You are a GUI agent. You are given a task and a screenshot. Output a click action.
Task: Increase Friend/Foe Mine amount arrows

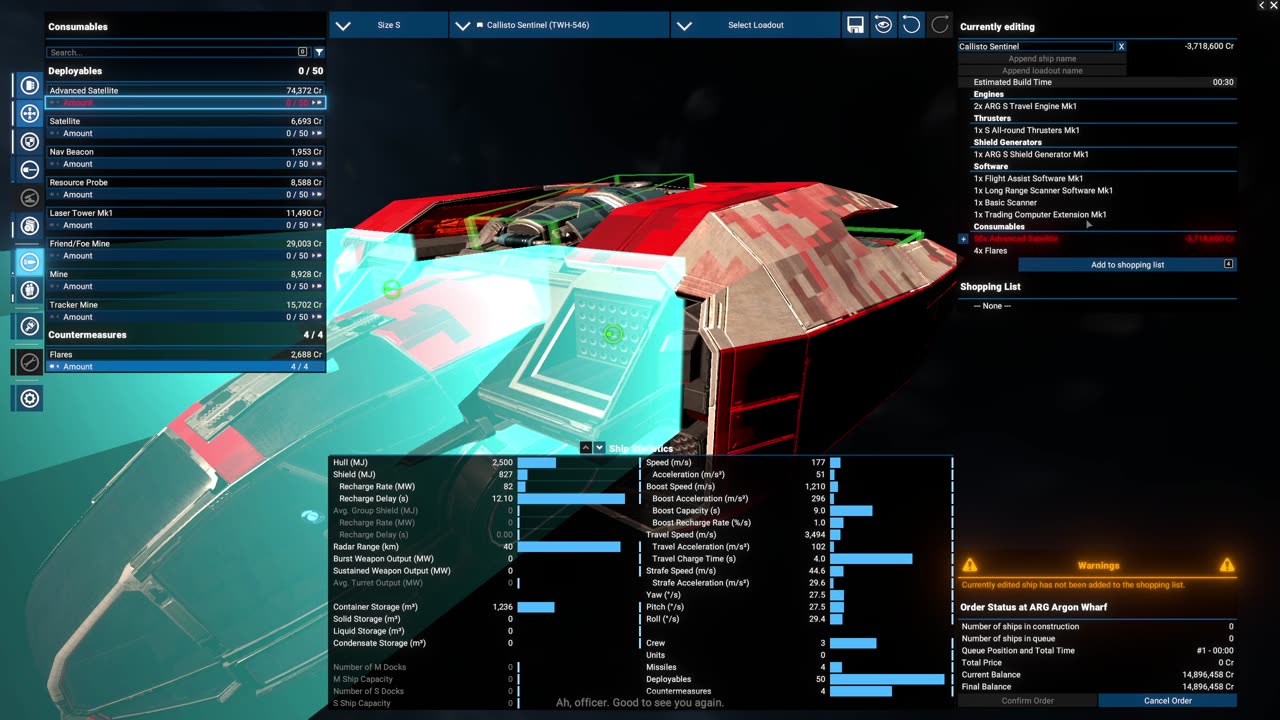pyautogui.click(x=318, y=256)
